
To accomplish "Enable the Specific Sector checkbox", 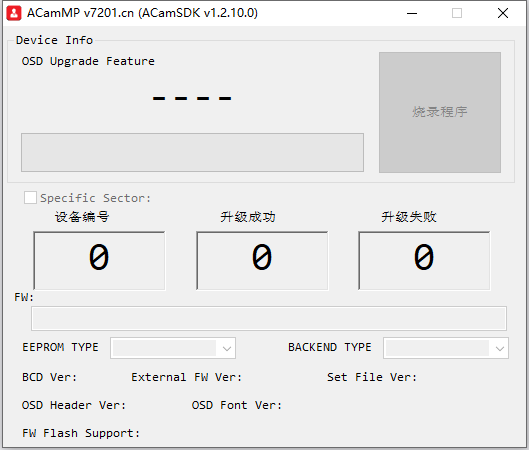I will tap(30, 198).
